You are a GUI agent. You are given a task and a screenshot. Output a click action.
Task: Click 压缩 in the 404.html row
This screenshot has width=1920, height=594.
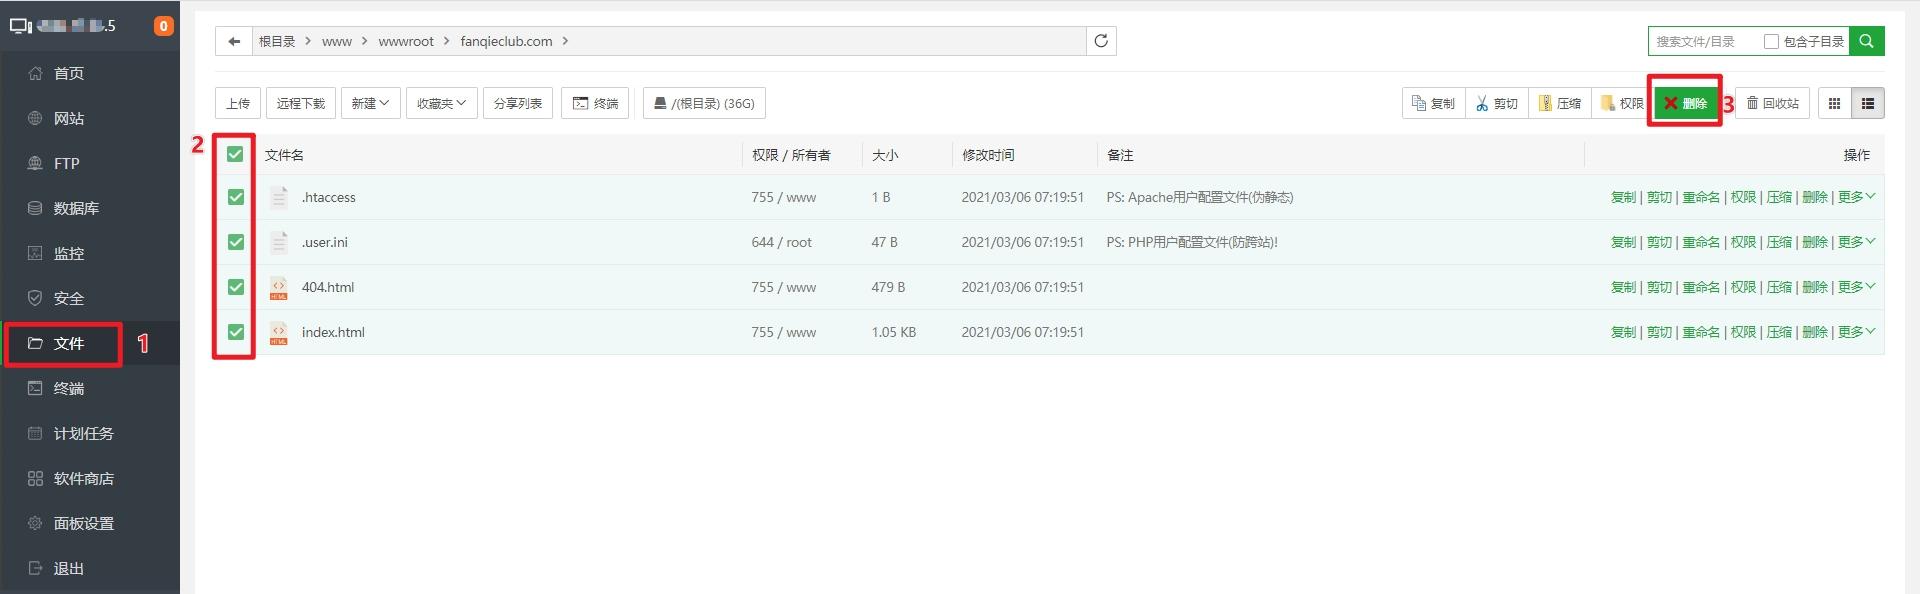(x=1779, y=287)
